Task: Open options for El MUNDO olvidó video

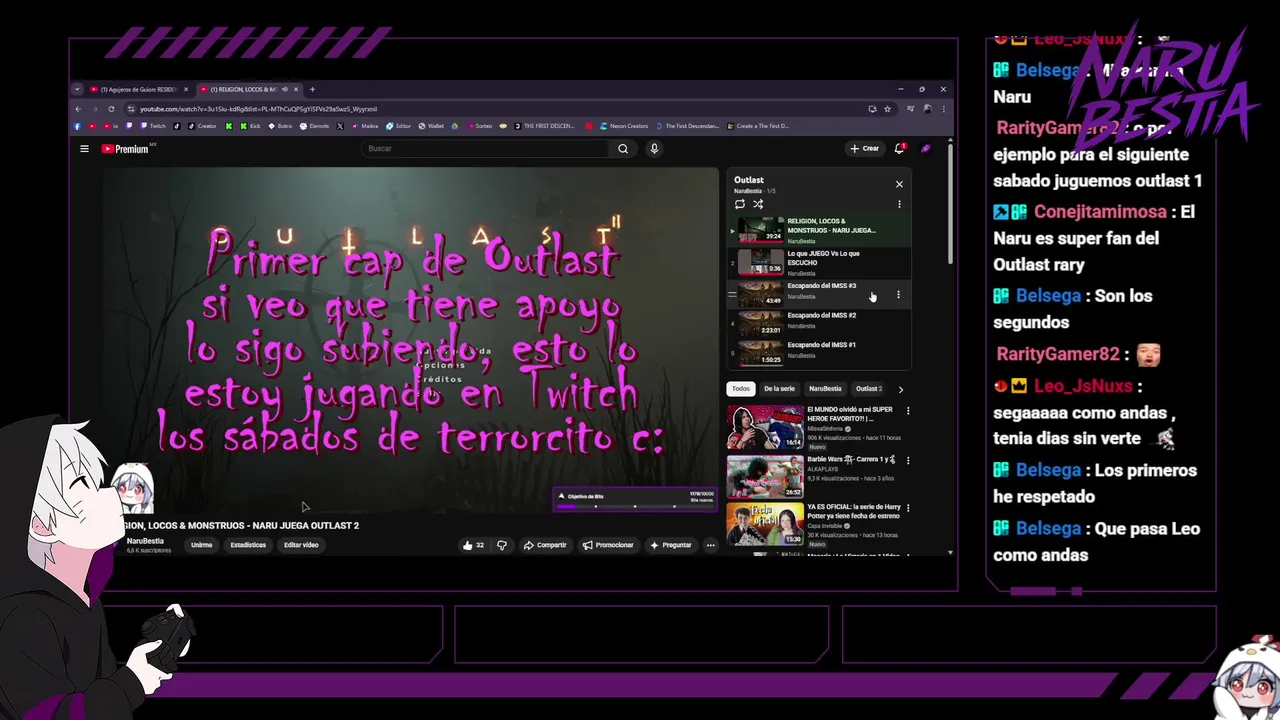Action: click(908, 411)
